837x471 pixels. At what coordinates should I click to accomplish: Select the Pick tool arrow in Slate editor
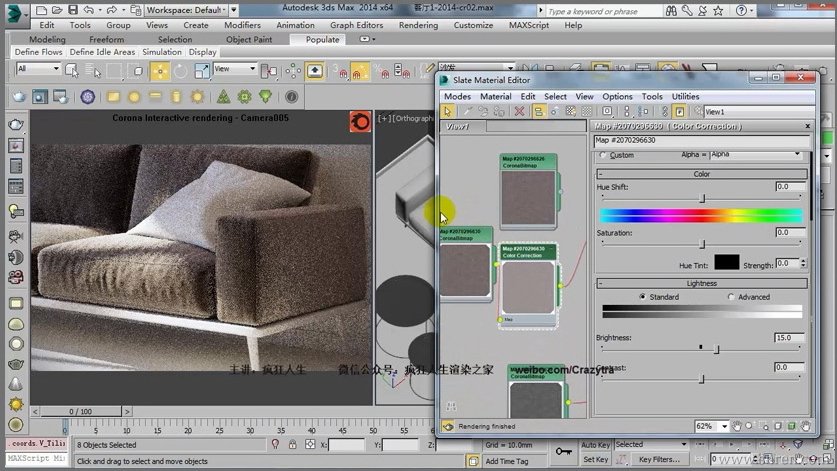(x=447, y=112)
